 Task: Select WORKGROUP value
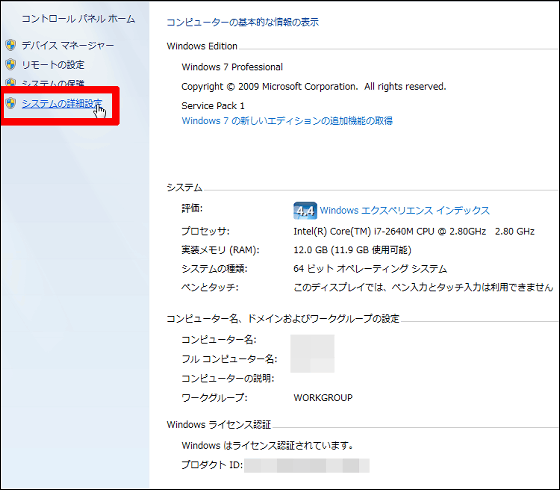(323, 398)
